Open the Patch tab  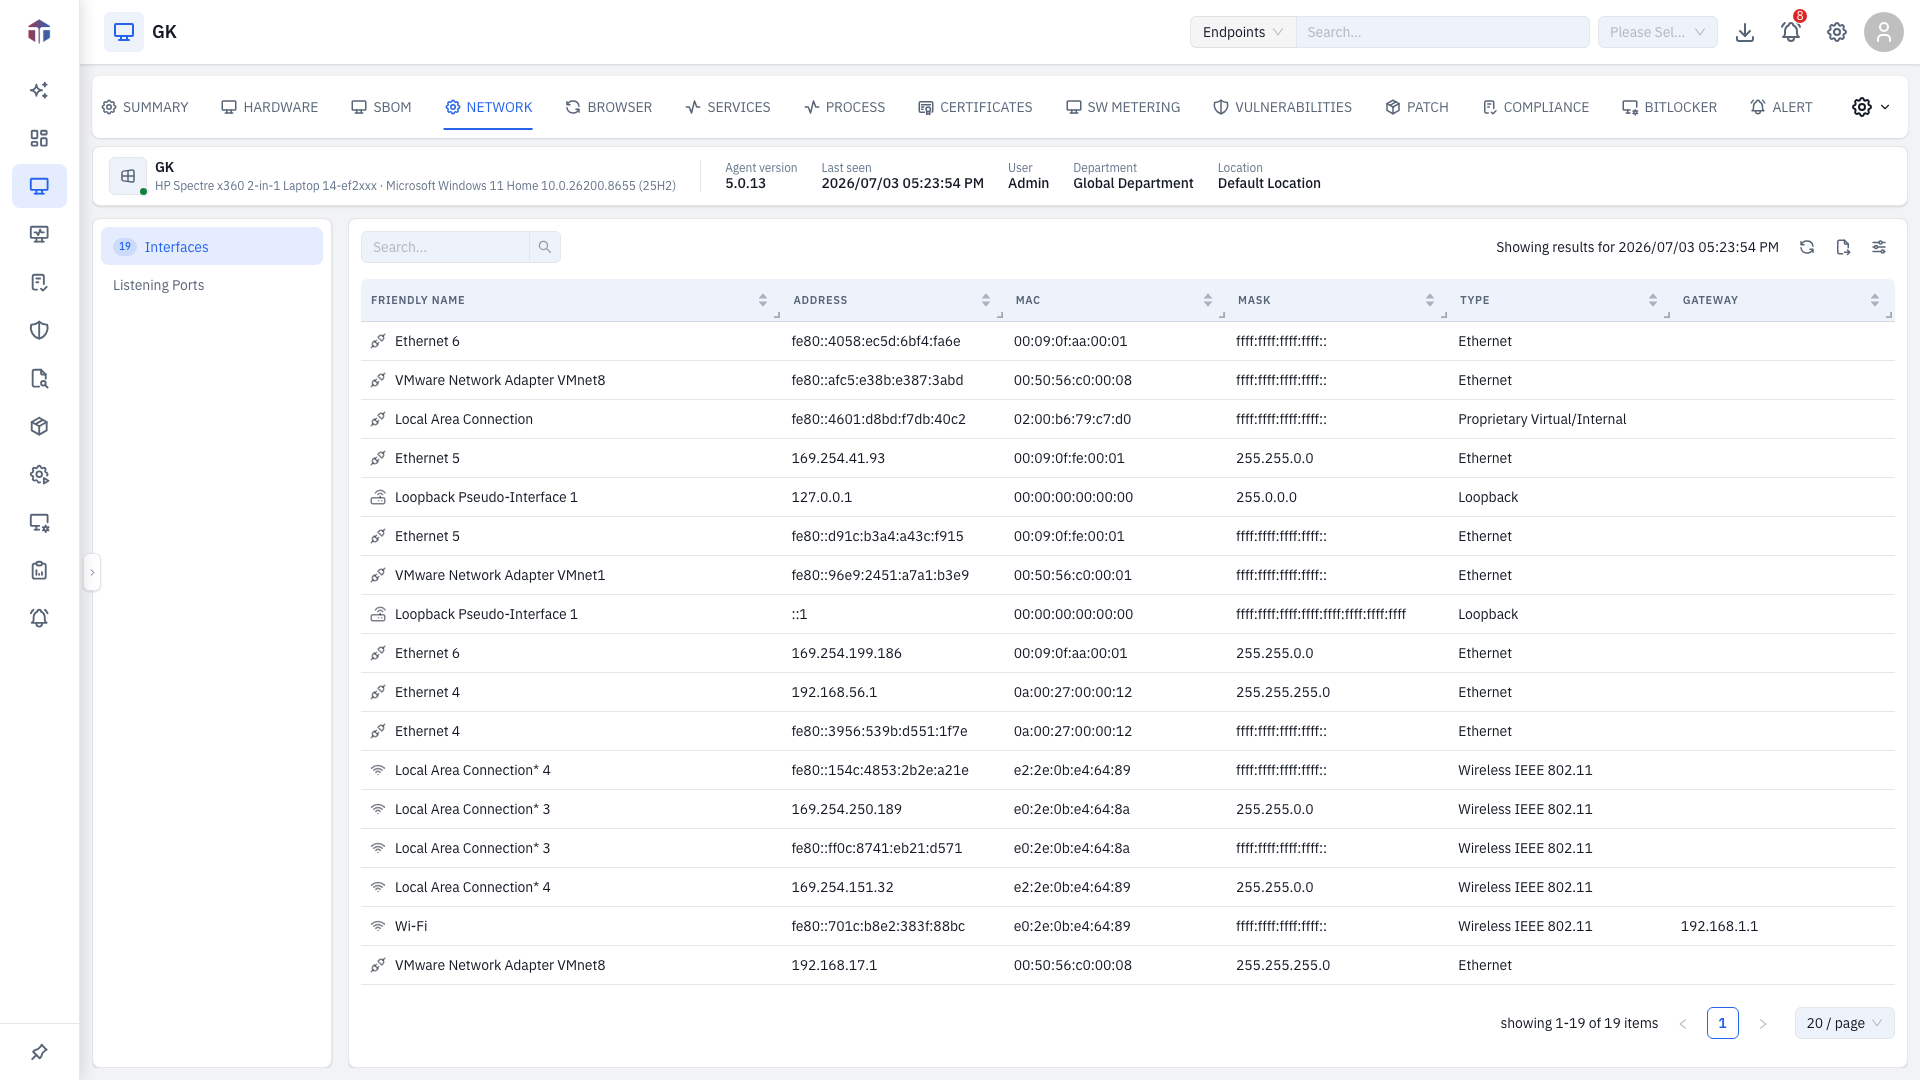1417,107
